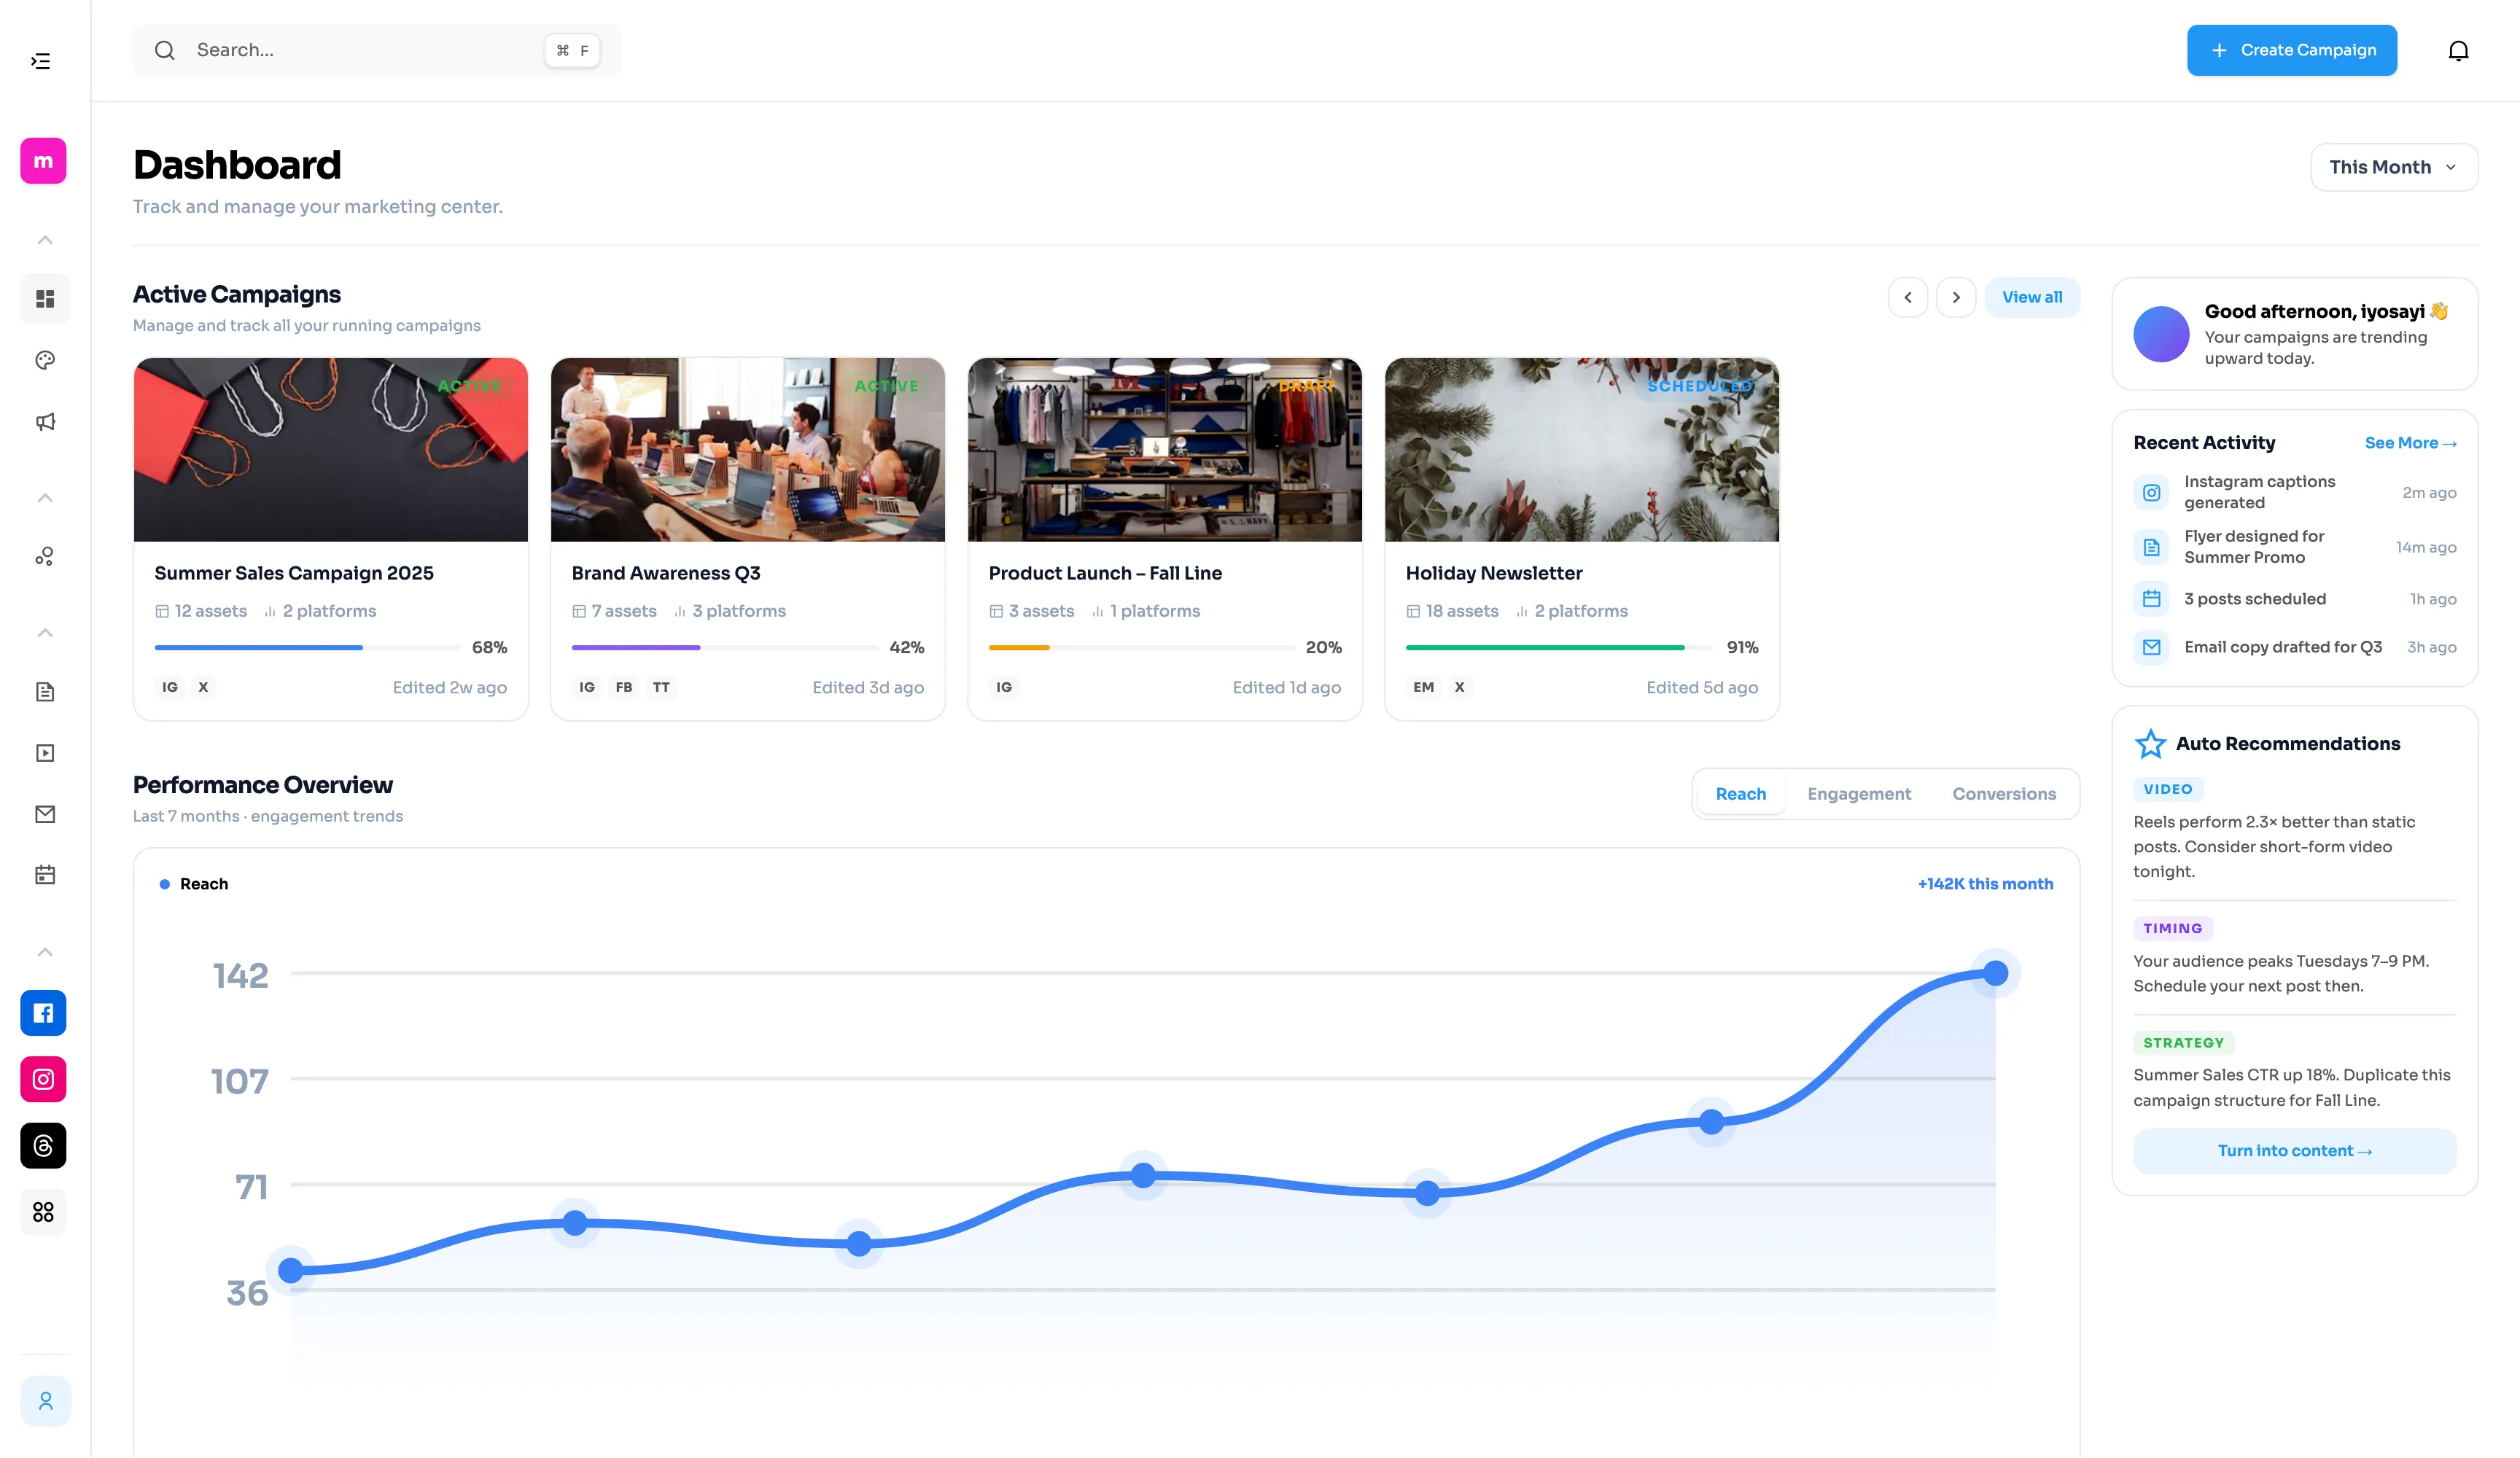2520x1458 pixels.
Task: Open the document icon in sidebar
Action: point(45,692)
